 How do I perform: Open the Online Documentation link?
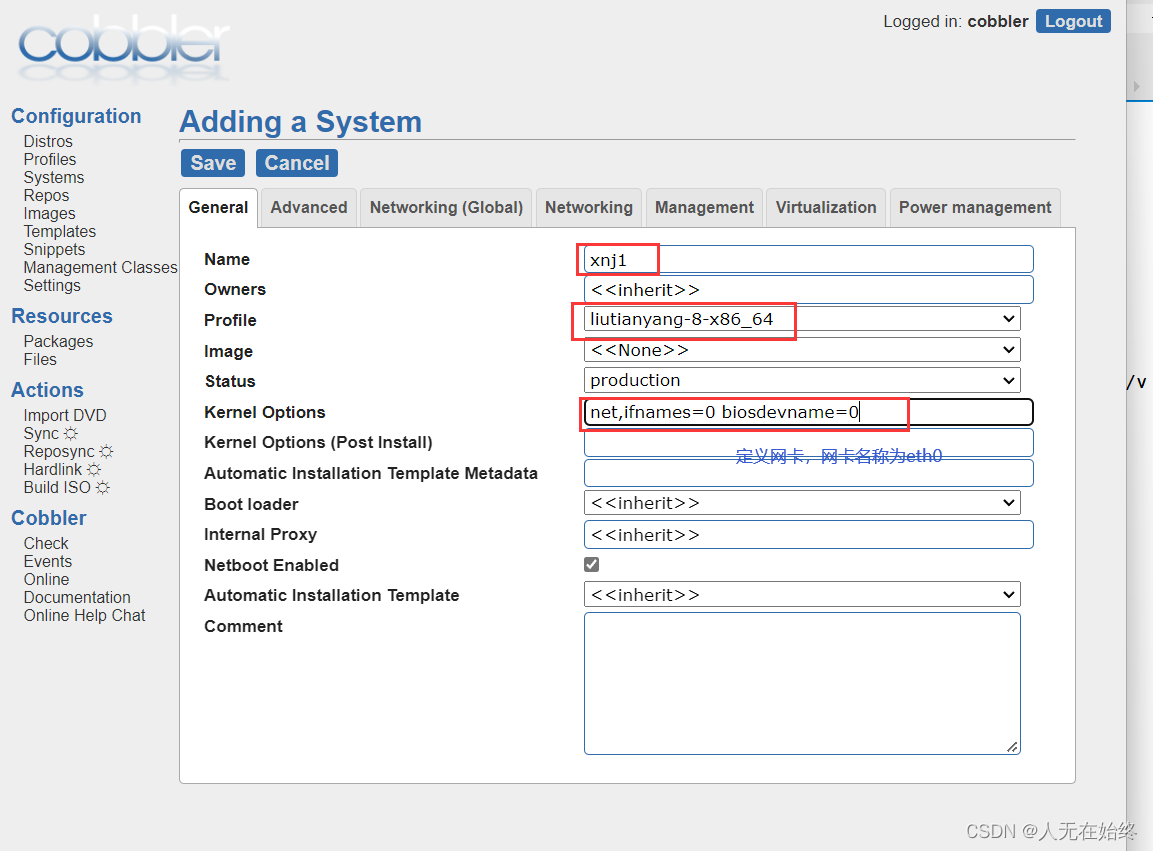pyautogui.click(x=77, y=588)
